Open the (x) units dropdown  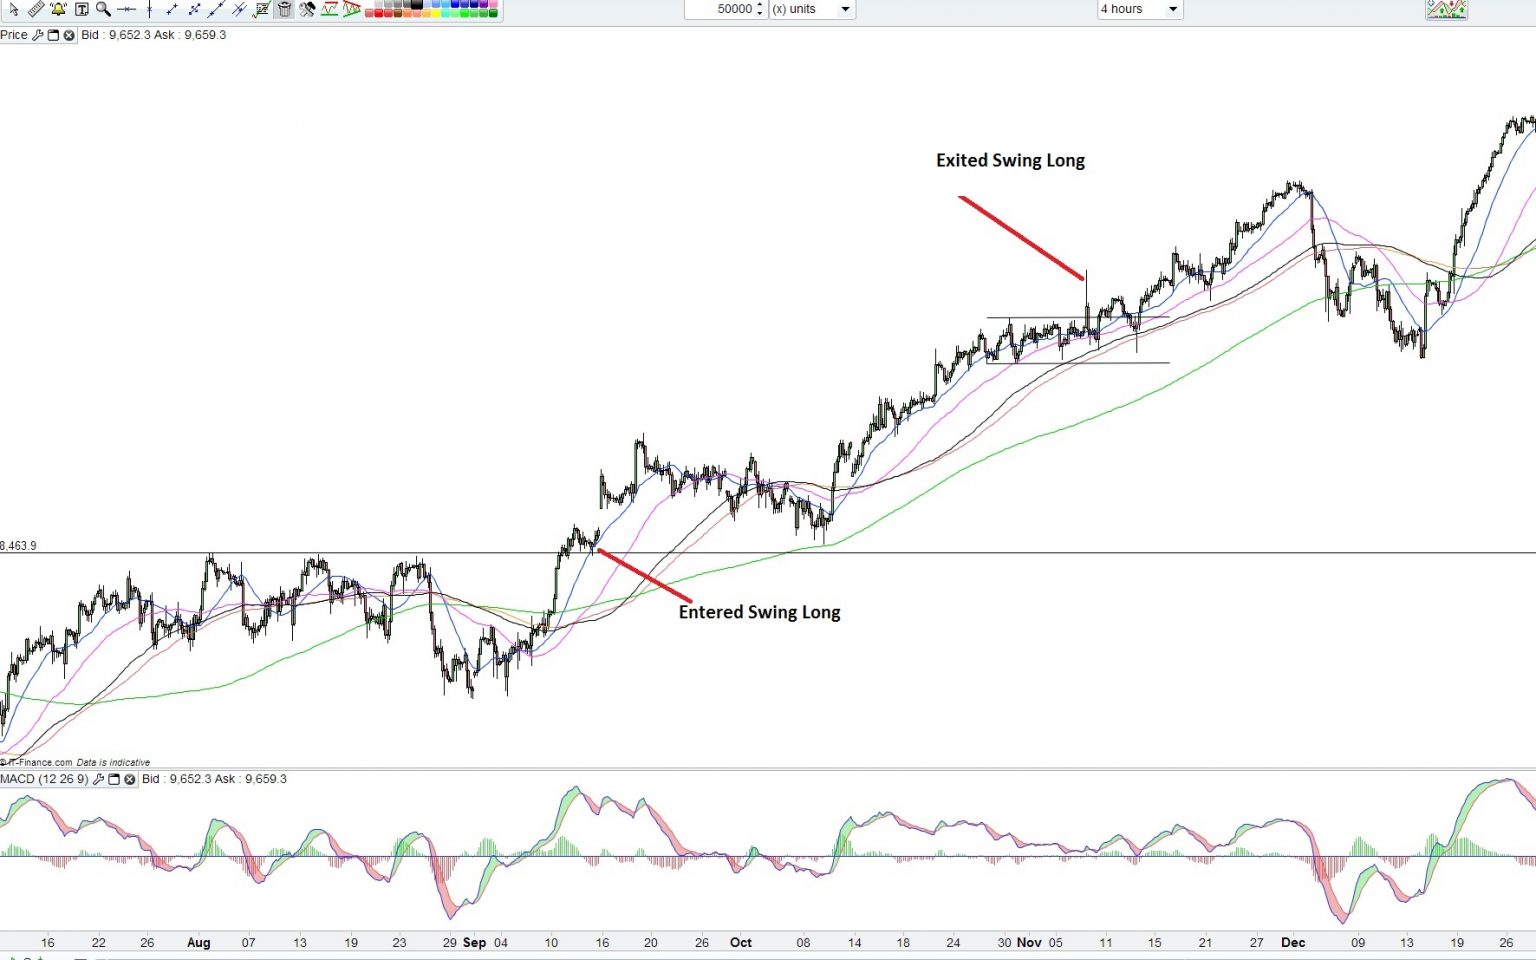845,9
